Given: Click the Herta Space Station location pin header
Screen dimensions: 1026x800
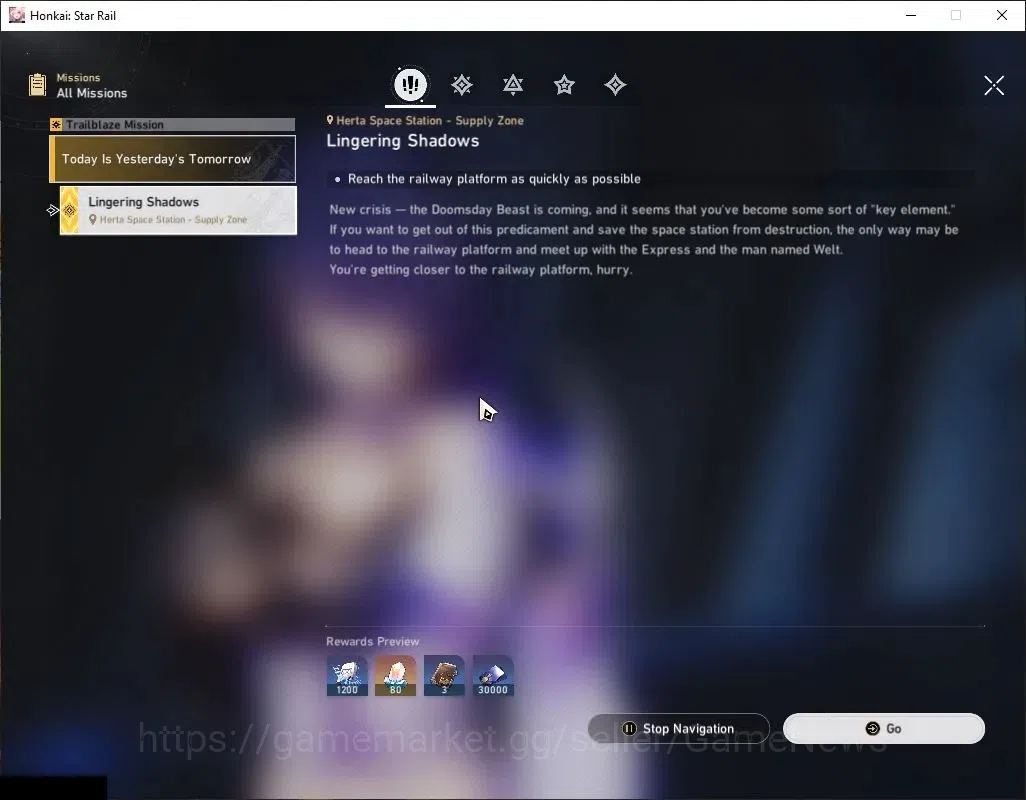Looking at the screenshot, I should point(330,120).
